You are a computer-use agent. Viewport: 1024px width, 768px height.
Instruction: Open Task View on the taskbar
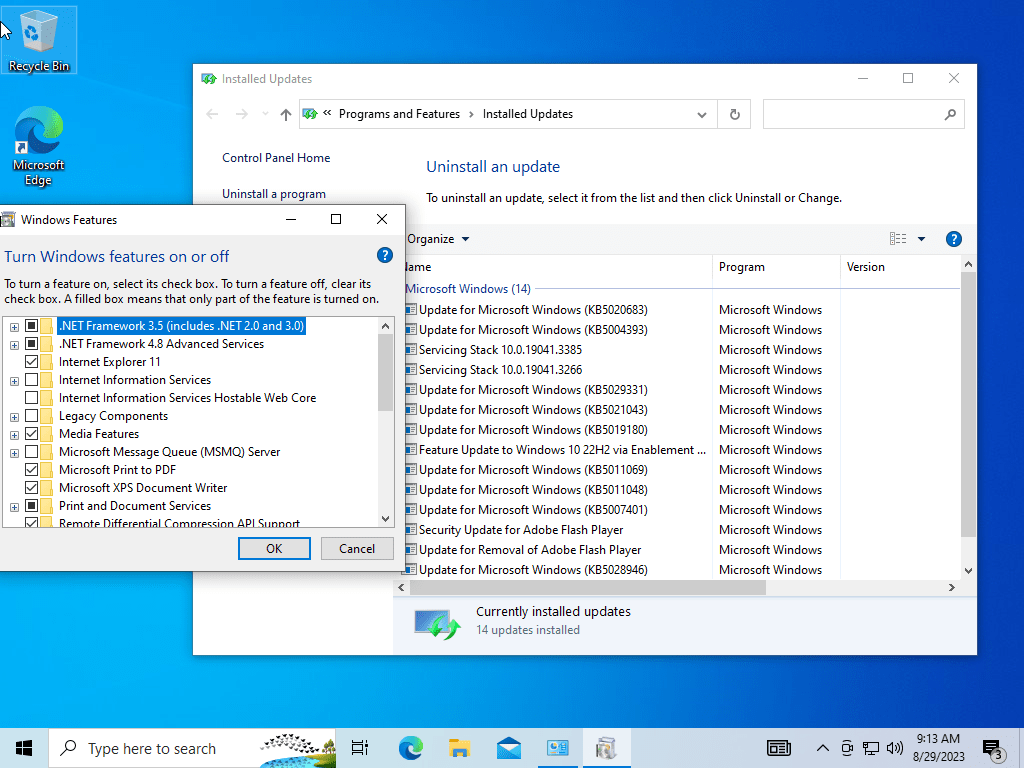coord(360,748)
